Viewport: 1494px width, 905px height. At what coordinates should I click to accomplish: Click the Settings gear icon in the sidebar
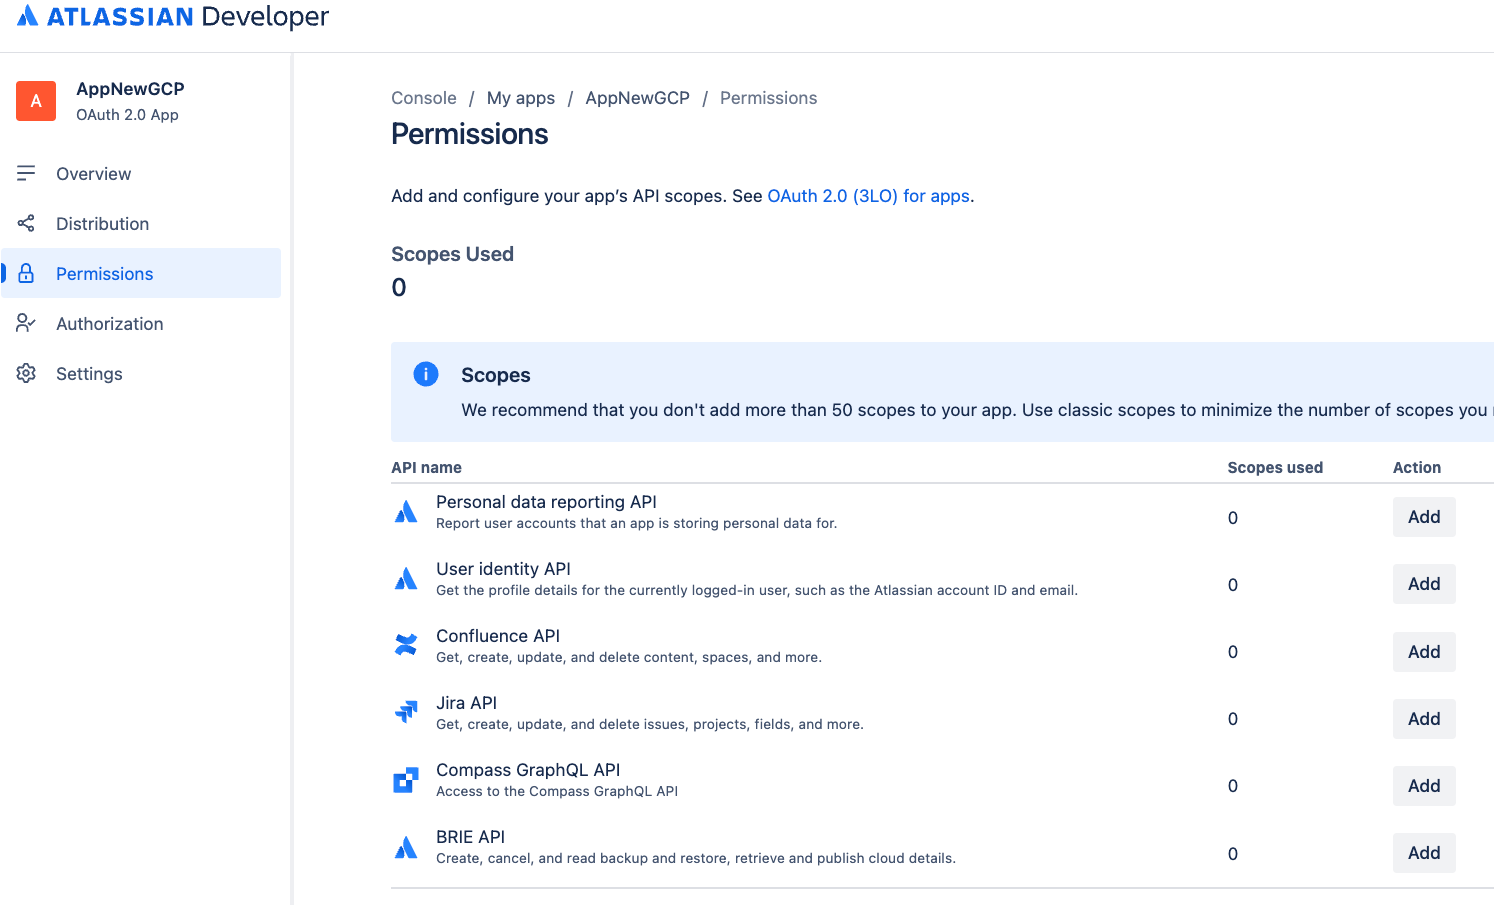coord(27,373)
